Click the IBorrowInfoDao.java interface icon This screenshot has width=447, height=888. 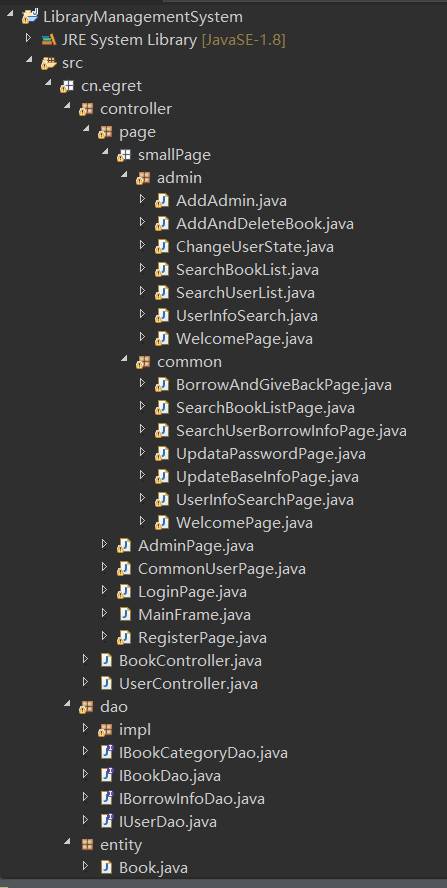[105, 799]
